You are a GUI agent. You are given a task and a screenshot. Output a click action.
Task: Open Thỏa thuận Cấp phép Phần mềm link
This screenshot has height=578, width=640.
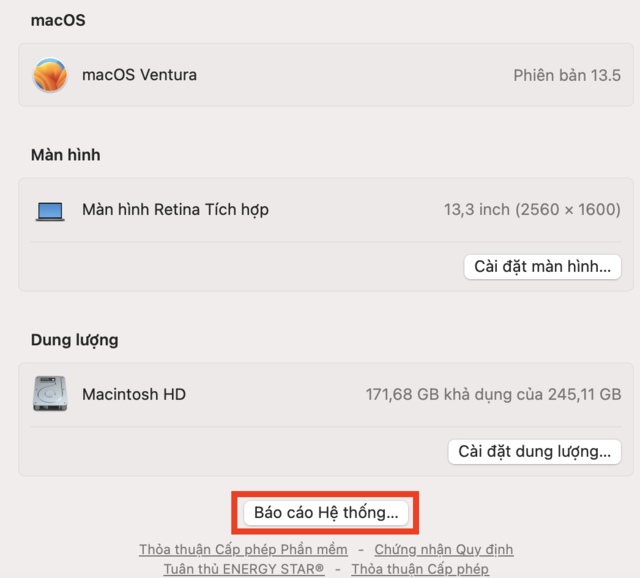coord(243,549)
